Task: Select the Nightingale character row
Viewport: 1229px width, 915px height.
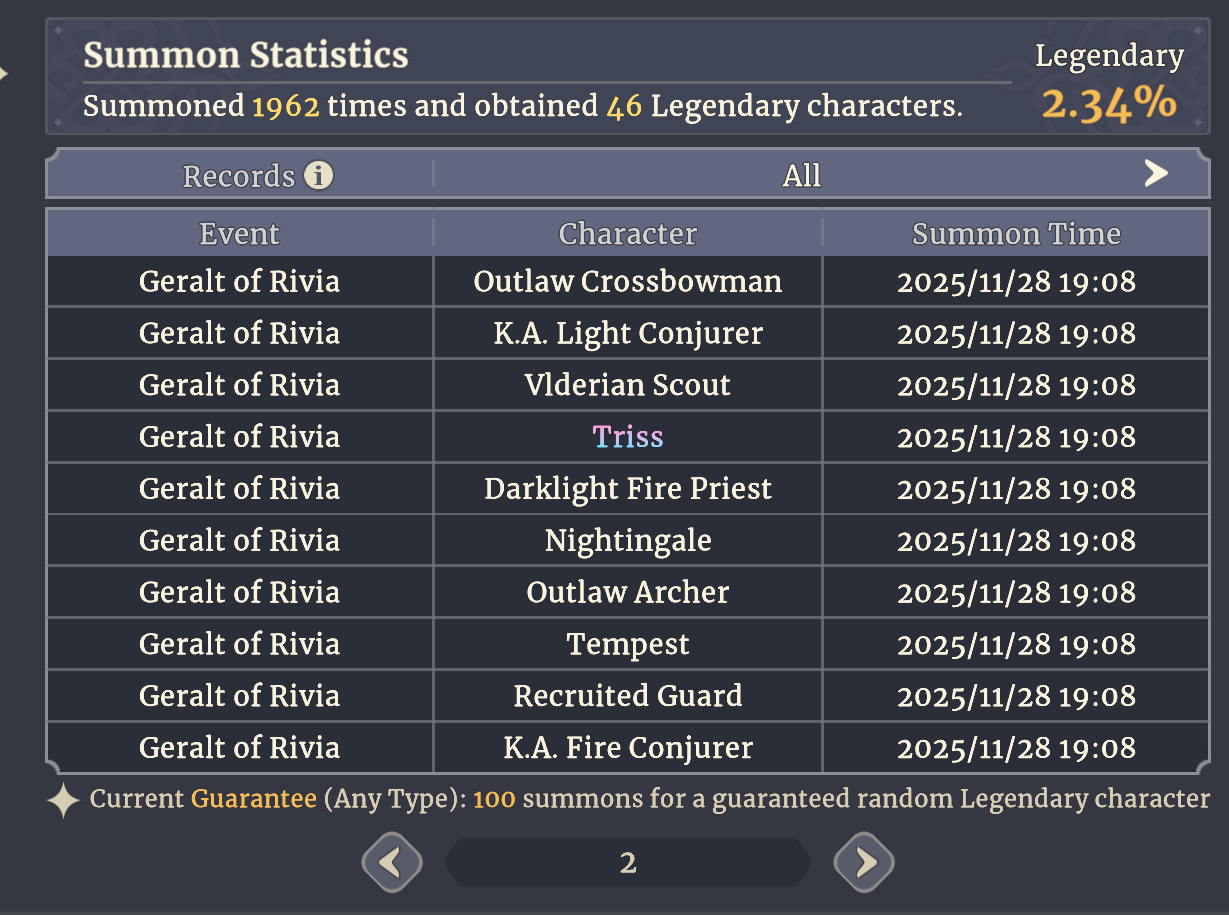Action: [x=628, y=541]
